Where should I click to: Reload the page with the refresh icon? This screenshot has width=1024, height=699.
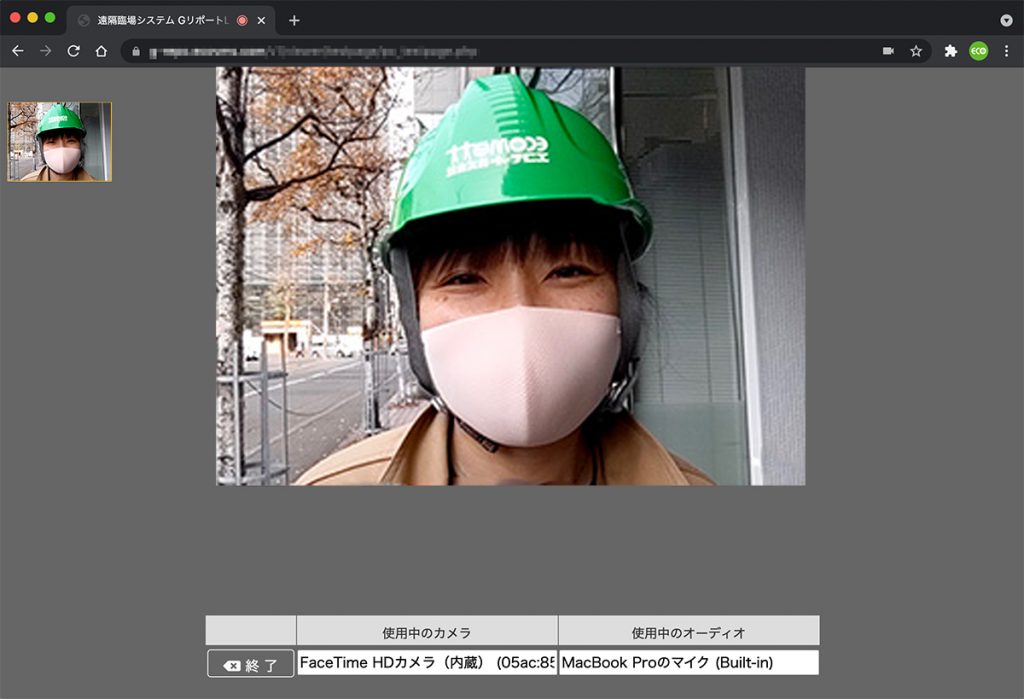(73, 51)
